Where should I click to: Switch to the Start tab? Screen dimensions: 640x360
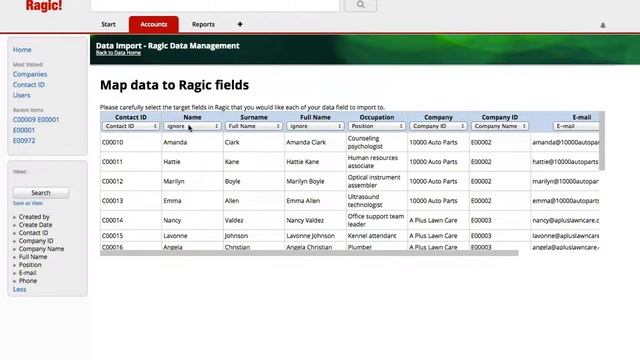tap(108, 24)
